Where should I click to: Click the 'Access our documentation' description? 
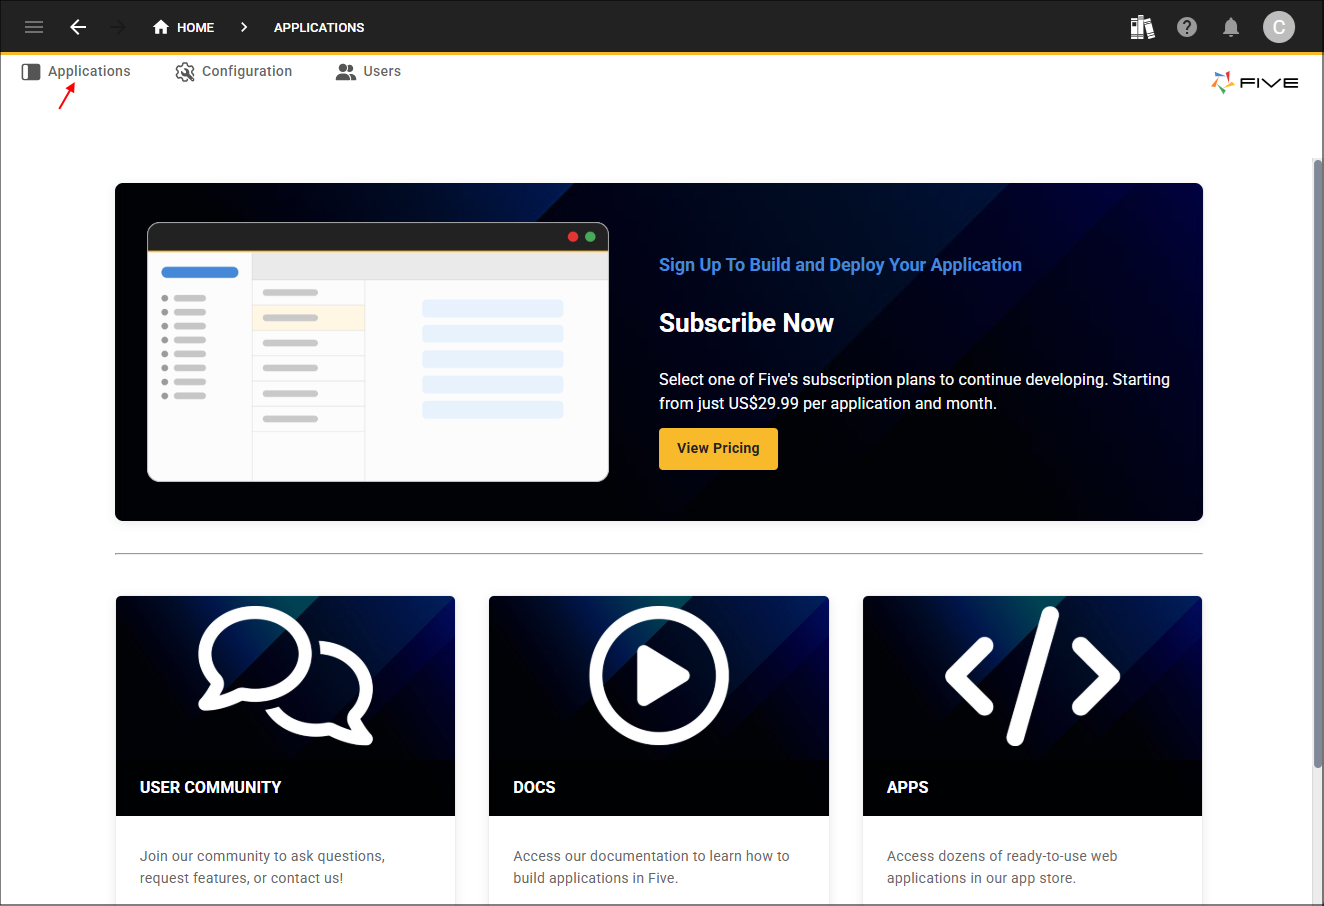click(651, 867)
